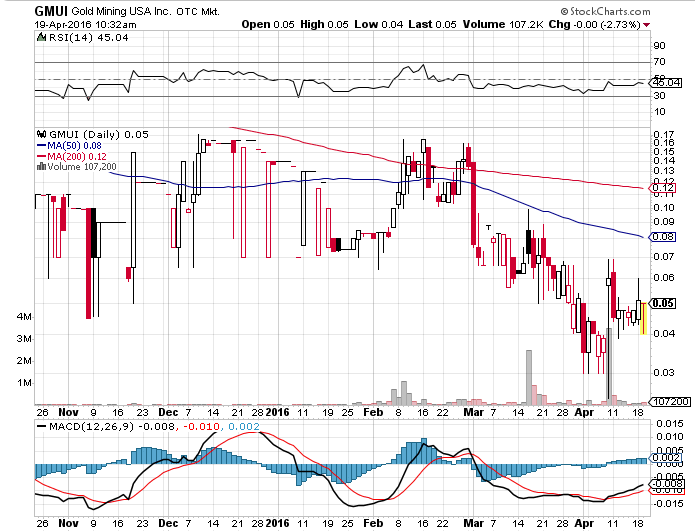Click the blue 0.08 MA(50) price tag

(663, 237)
